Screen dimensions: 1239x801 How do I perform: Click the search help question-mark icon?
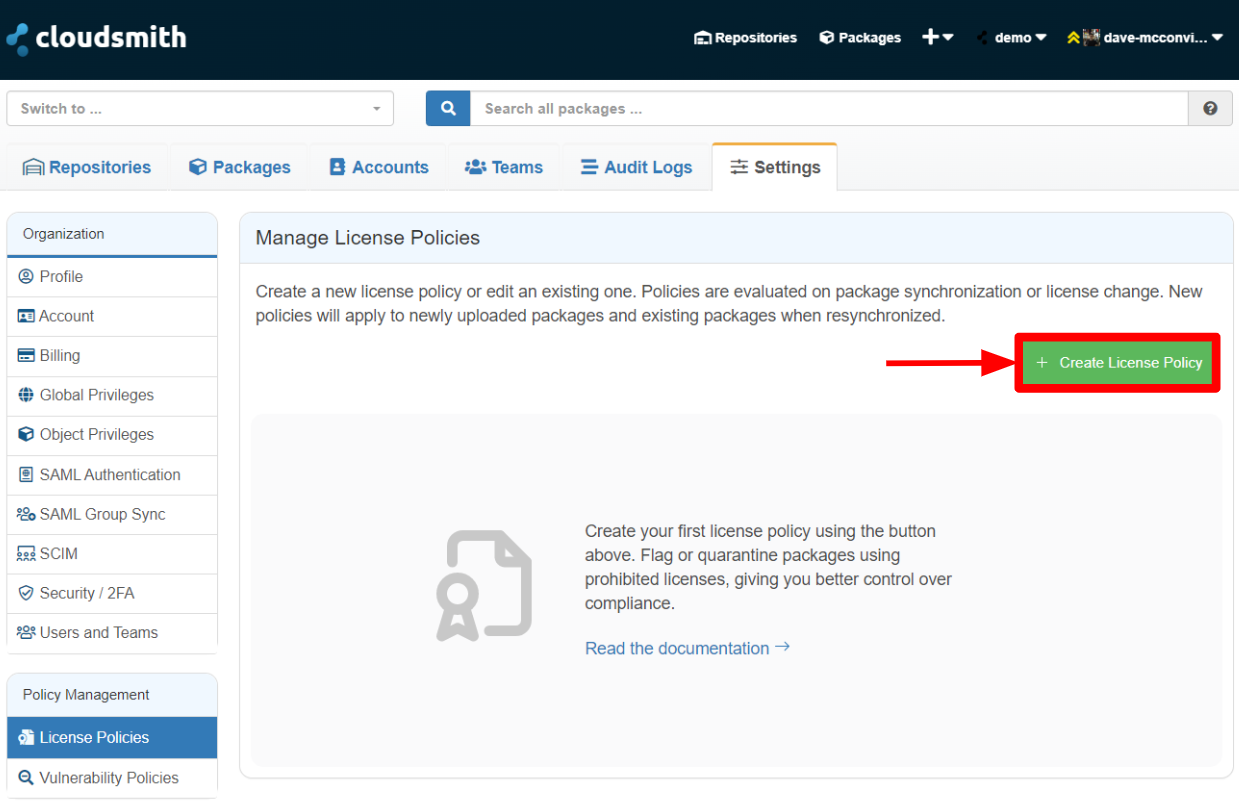pyautogui.click(x=1211, y=109)
